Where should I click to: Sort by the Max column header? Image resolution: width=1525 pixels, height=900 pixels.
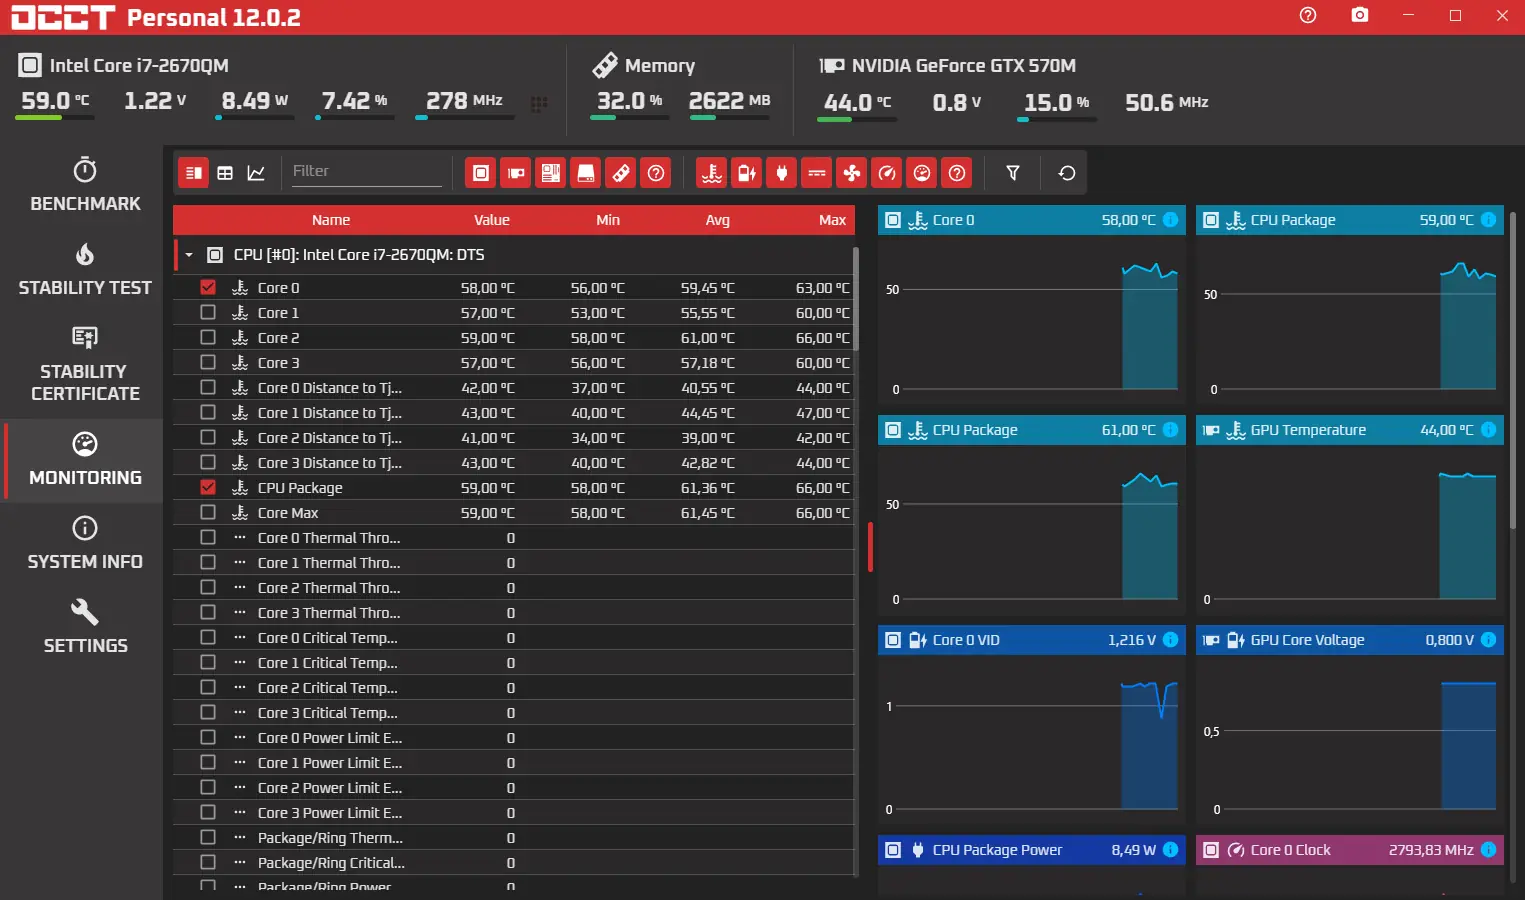pyautogui.click(x=833, y=220)
